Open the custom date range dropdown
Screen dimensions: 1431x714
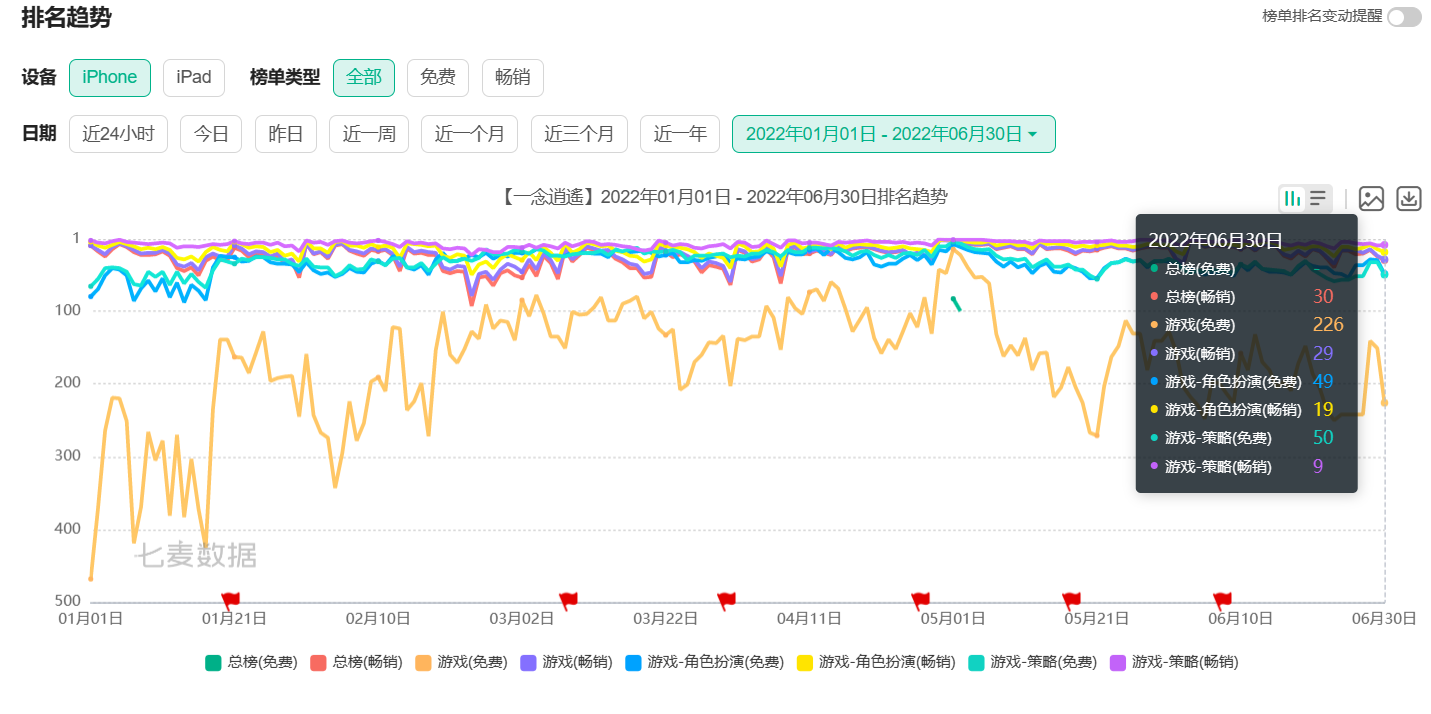click(x=892, y=134)
